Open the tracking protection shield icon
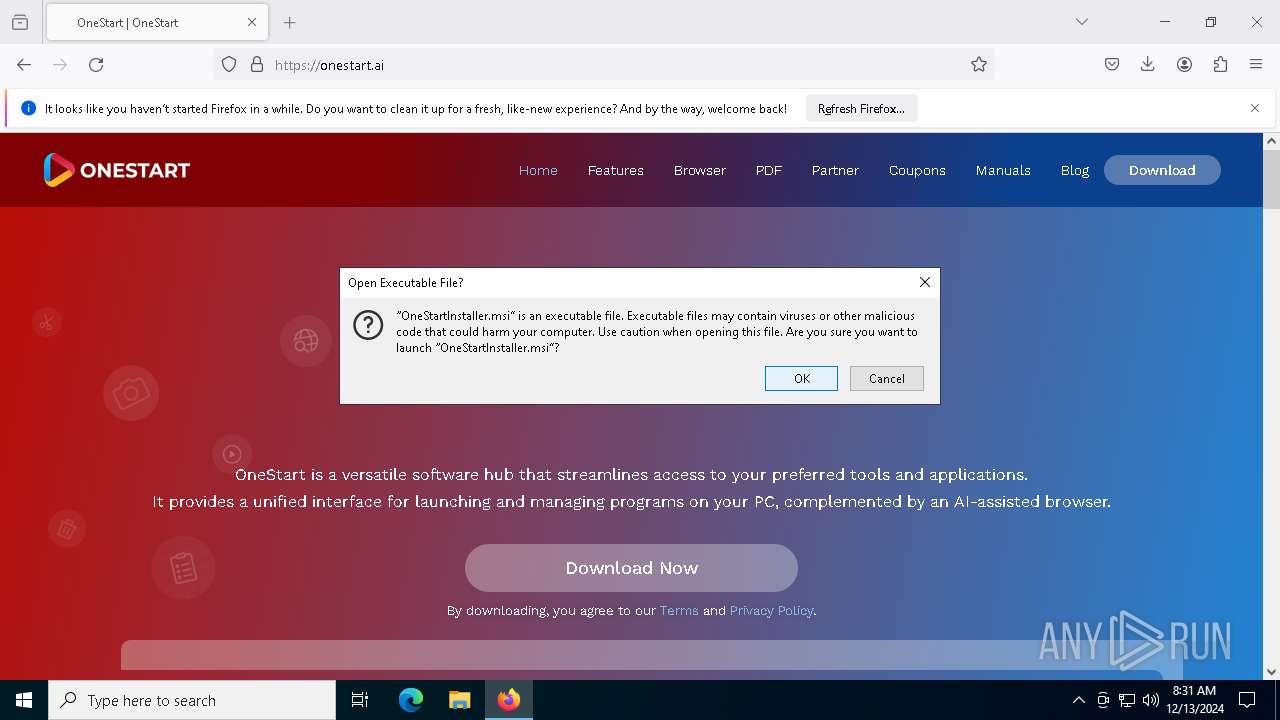 [x=229, y=64]
